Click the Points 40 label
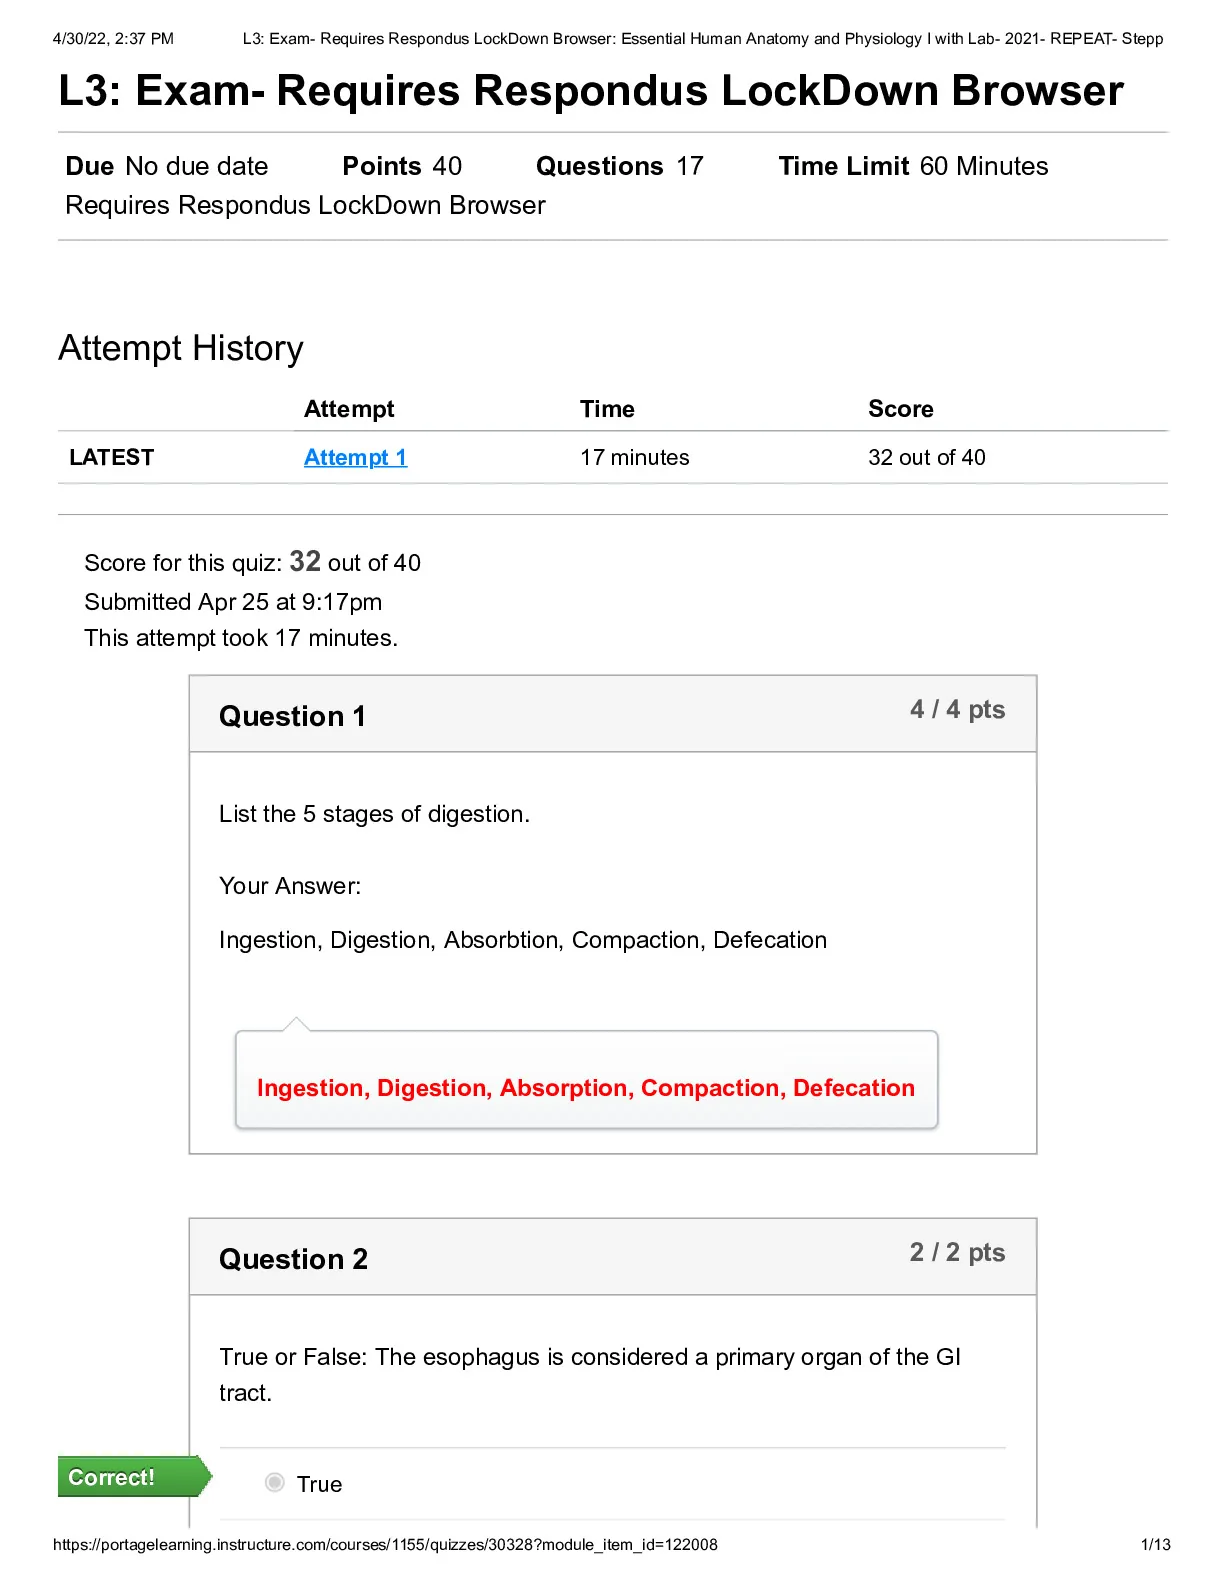The height and width of the screenshot is (1584, 1224). click(402, 166)
